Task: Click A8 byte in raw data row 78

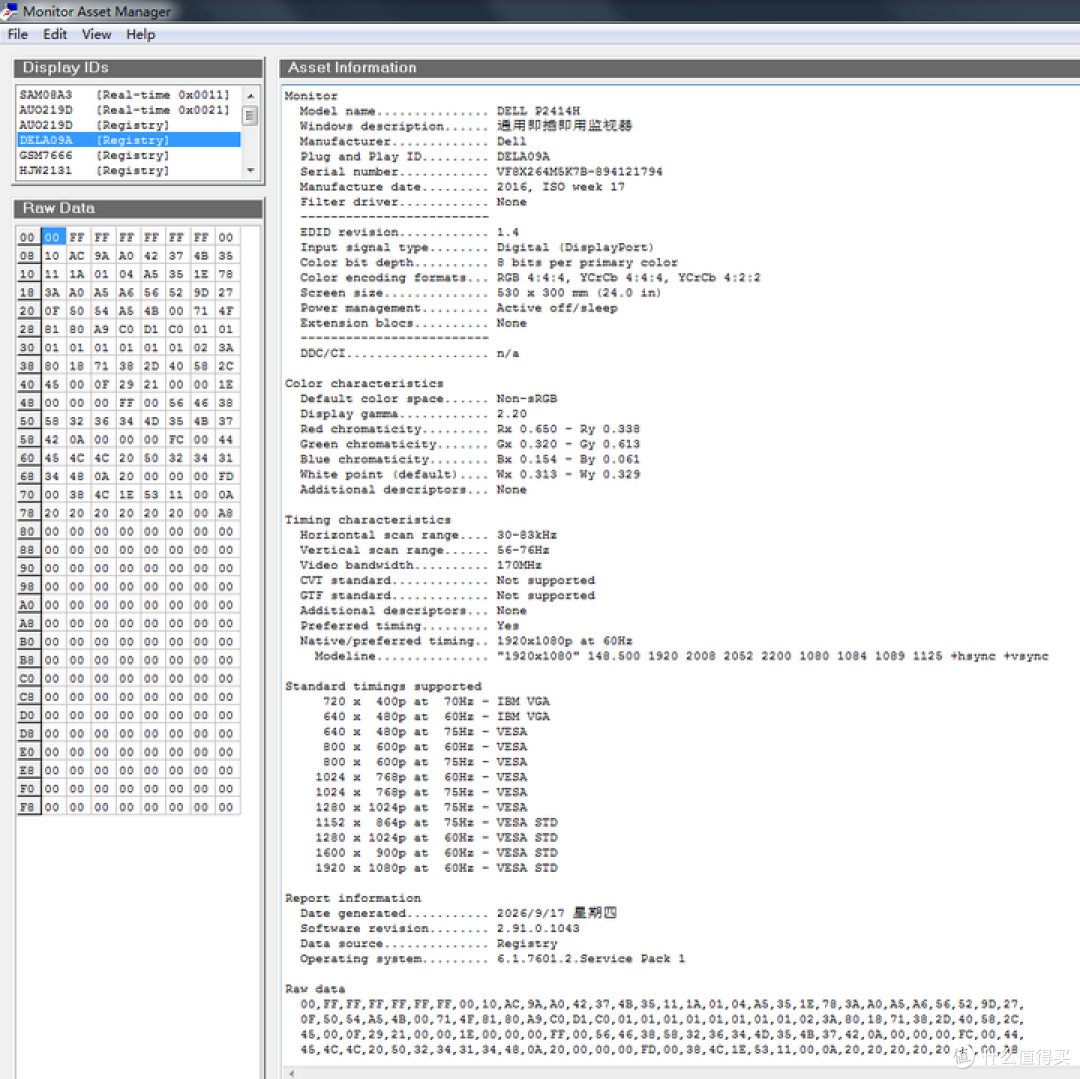Action: 226,513
